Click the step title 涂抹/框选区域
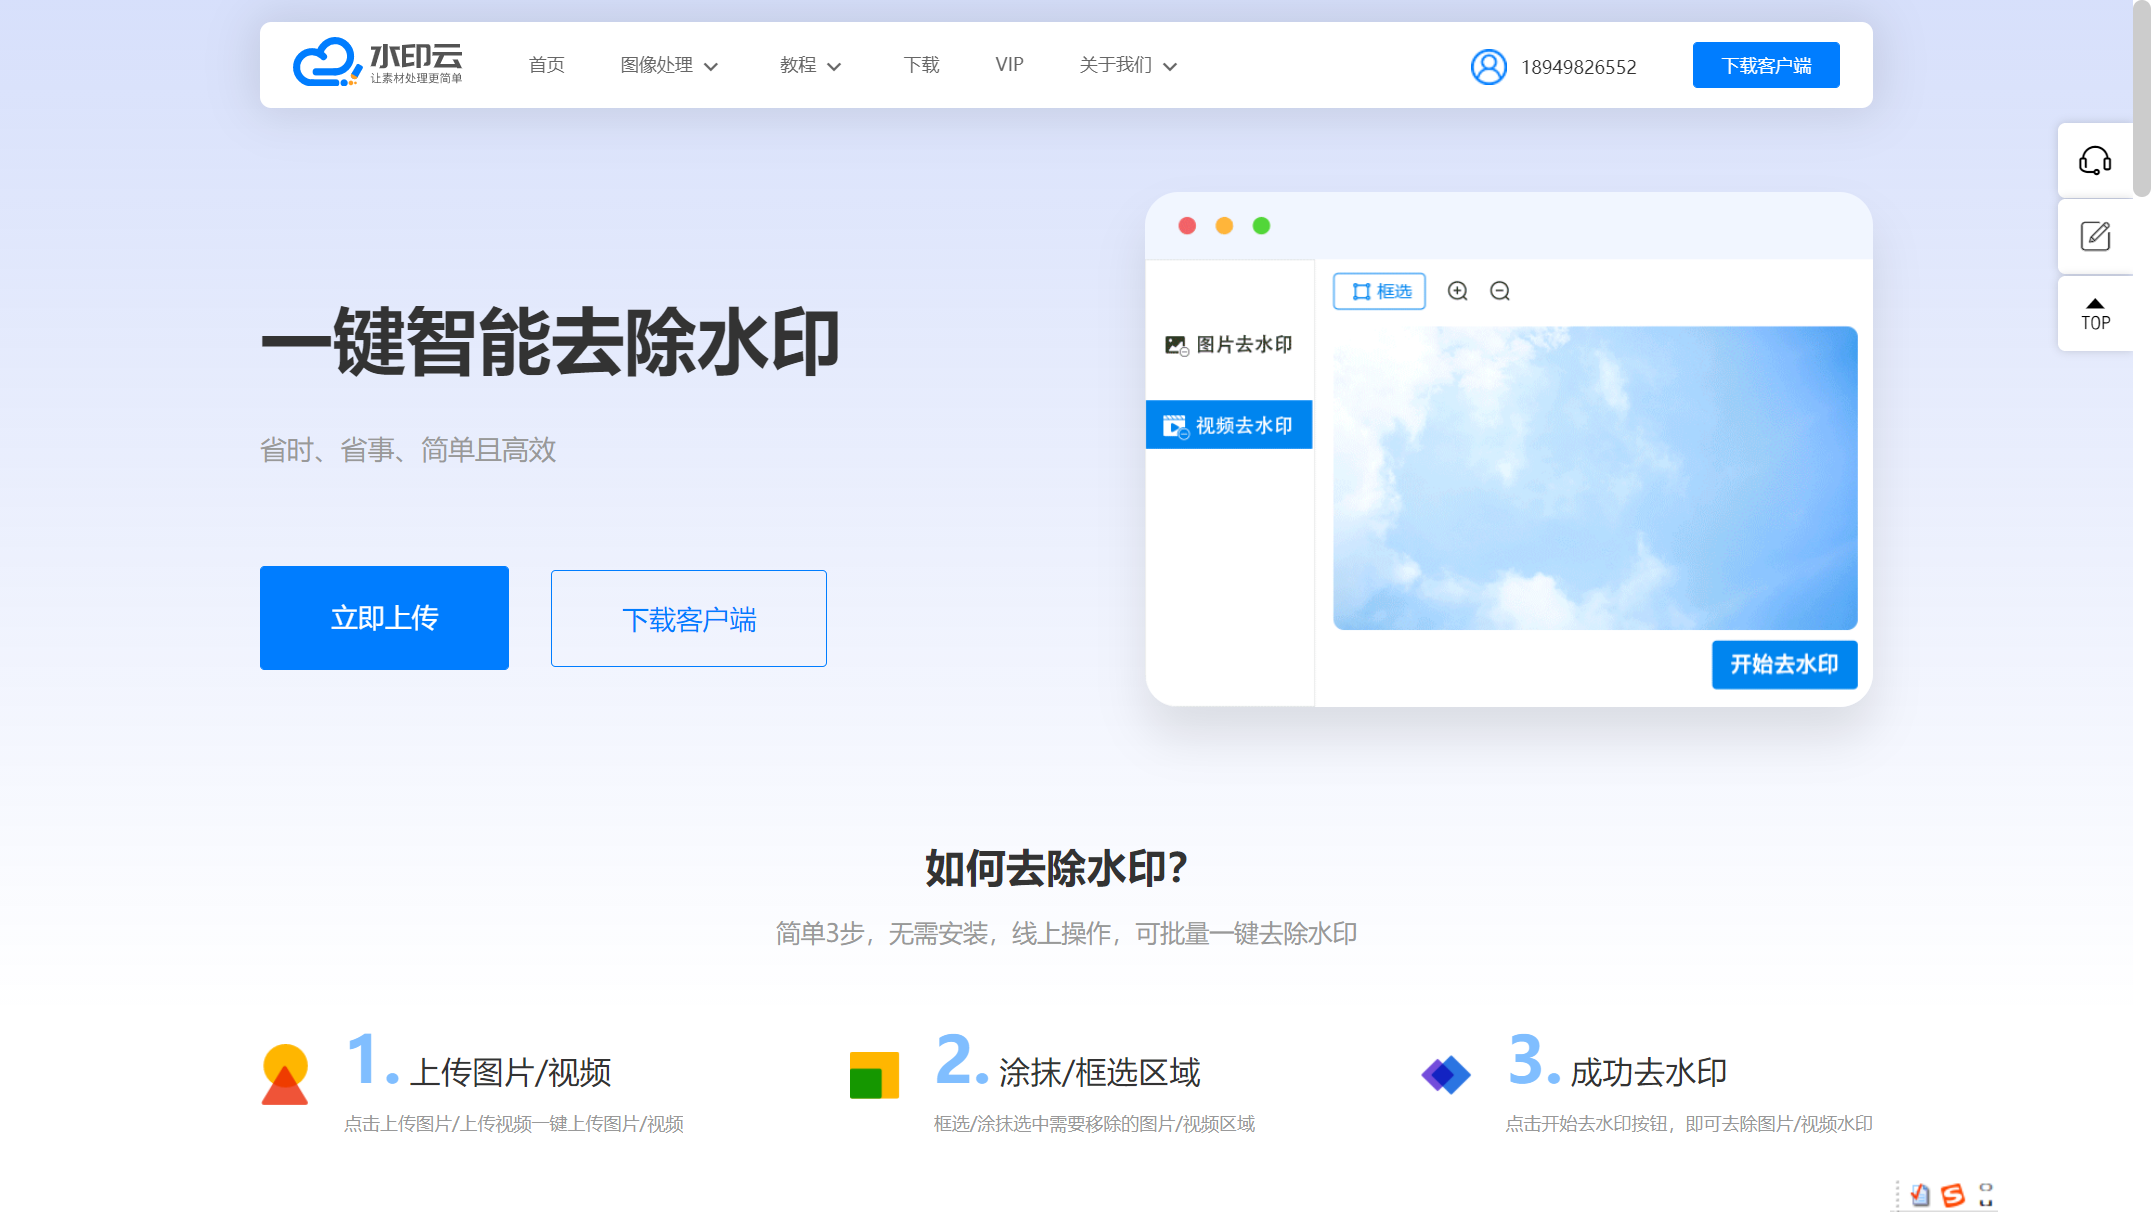Image resolution: width=2151 pixels, height=1212 pixels. (1099, 1073)
